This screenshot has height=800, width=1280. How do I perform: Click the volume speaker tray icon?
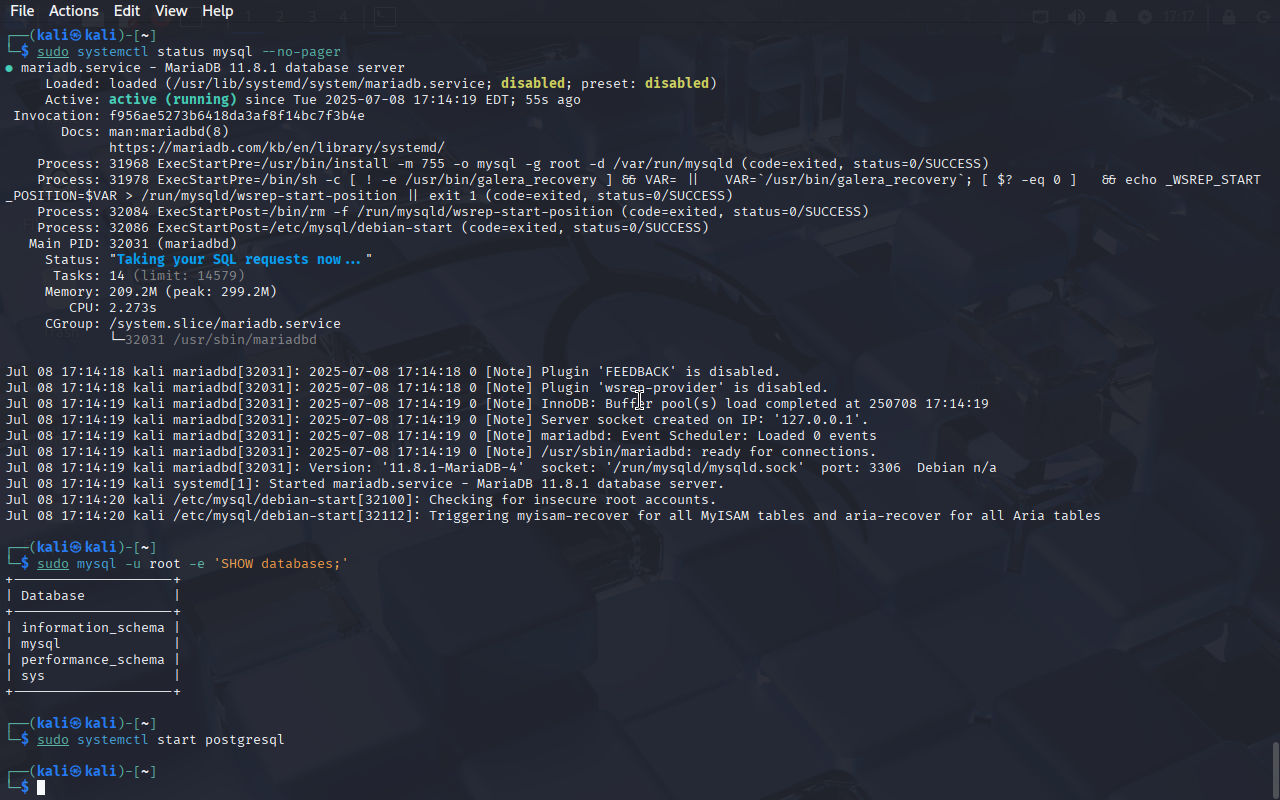pyautogui.click(x=1076, y=17)
